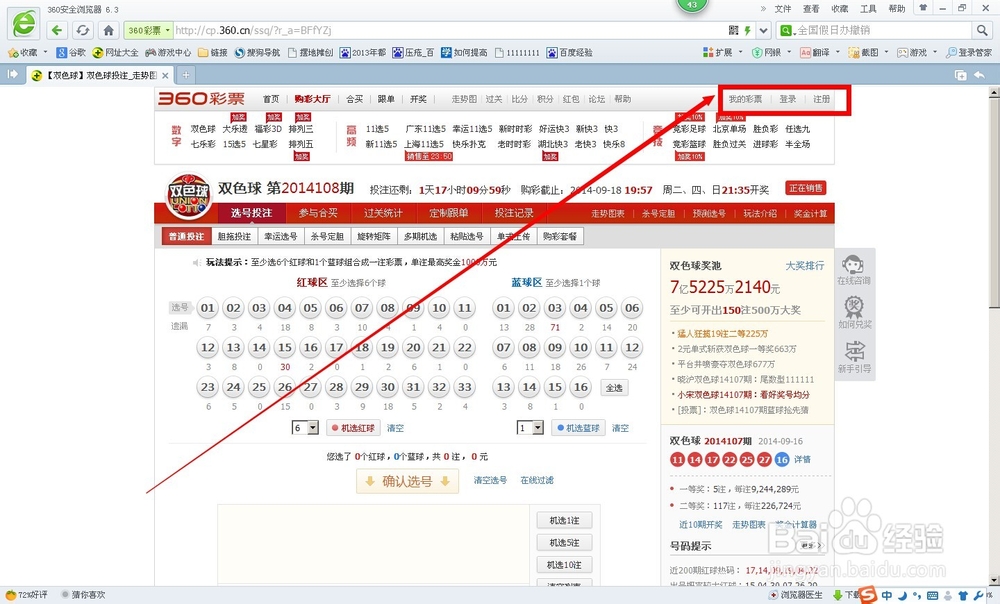Switch to the 参与合买 tab

[x=318, y=213]
